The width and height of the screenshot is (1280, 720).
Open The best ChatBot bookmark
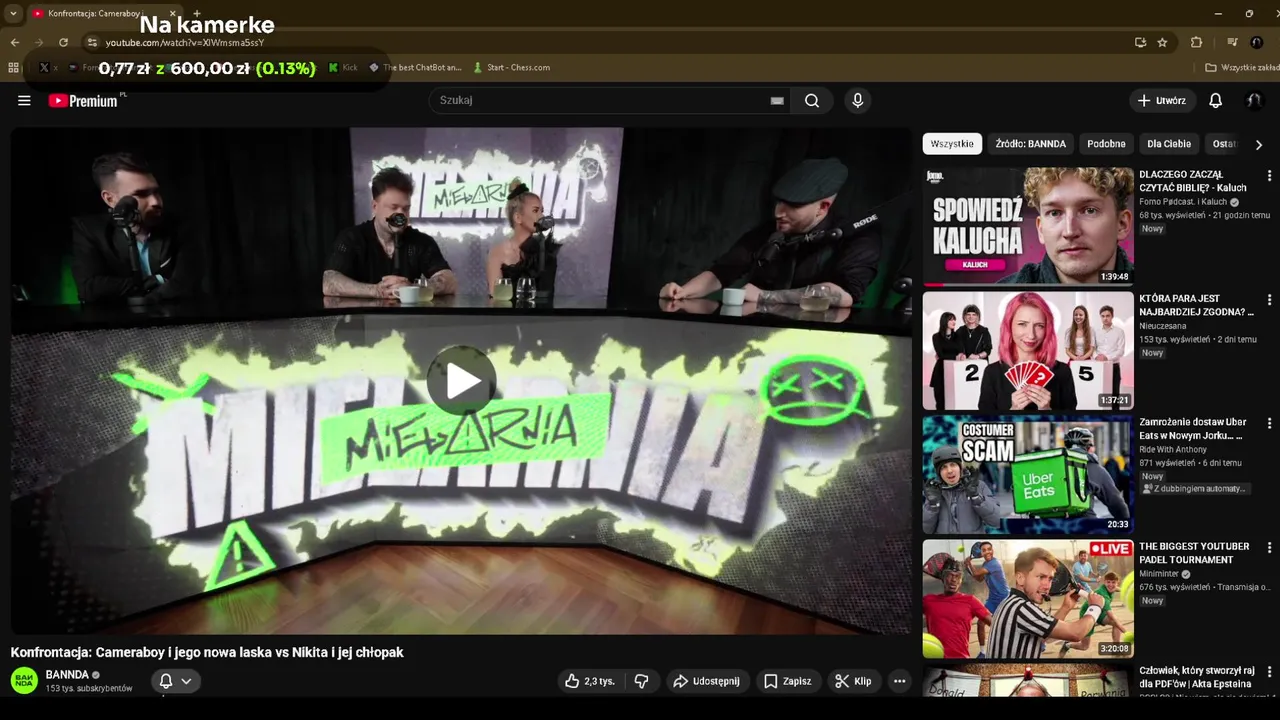pos(415,67)
